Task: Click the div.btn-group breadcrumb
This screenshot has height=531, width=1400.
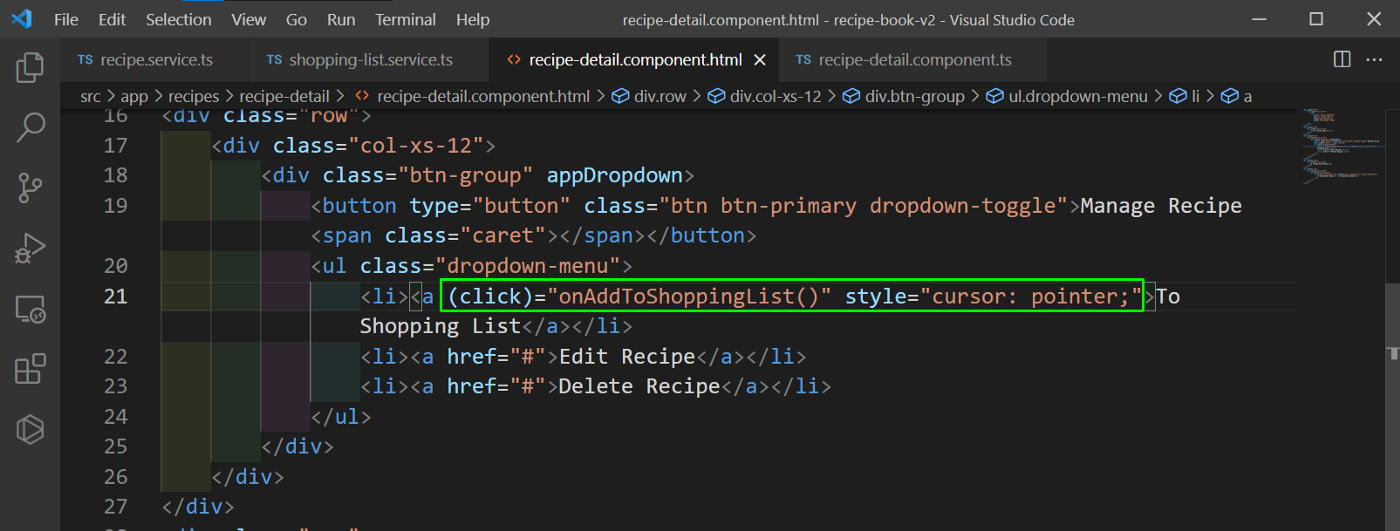Action: click(904, 96)
